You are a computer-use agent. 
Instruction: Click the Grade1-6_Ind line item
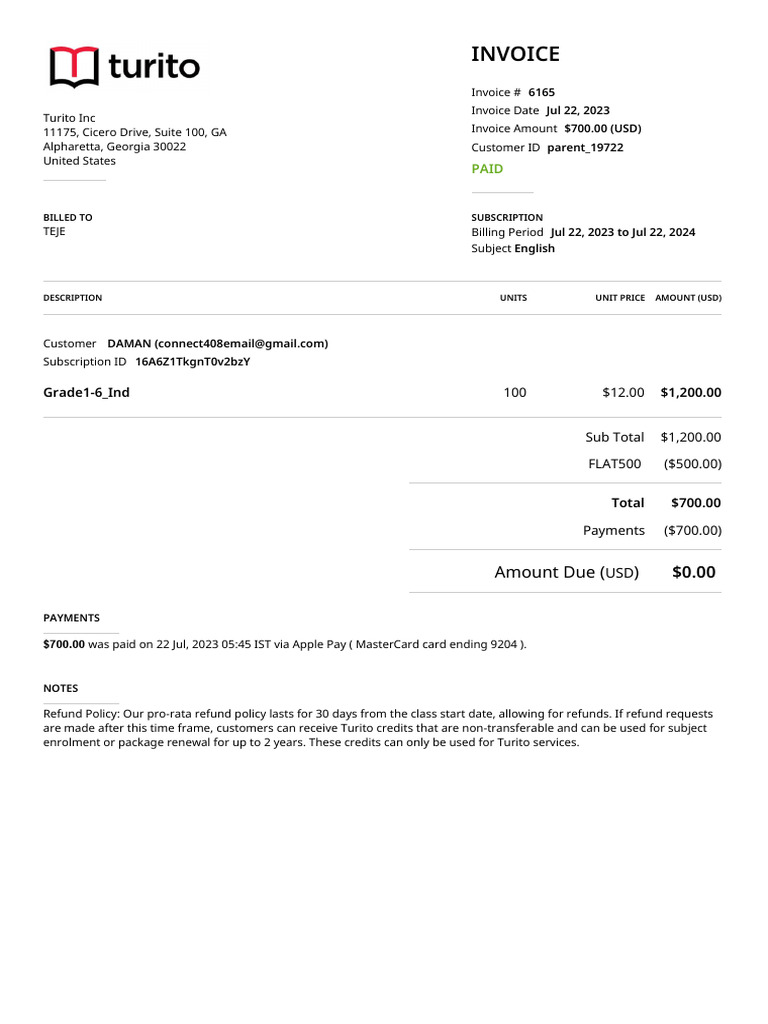click(86, 392)
